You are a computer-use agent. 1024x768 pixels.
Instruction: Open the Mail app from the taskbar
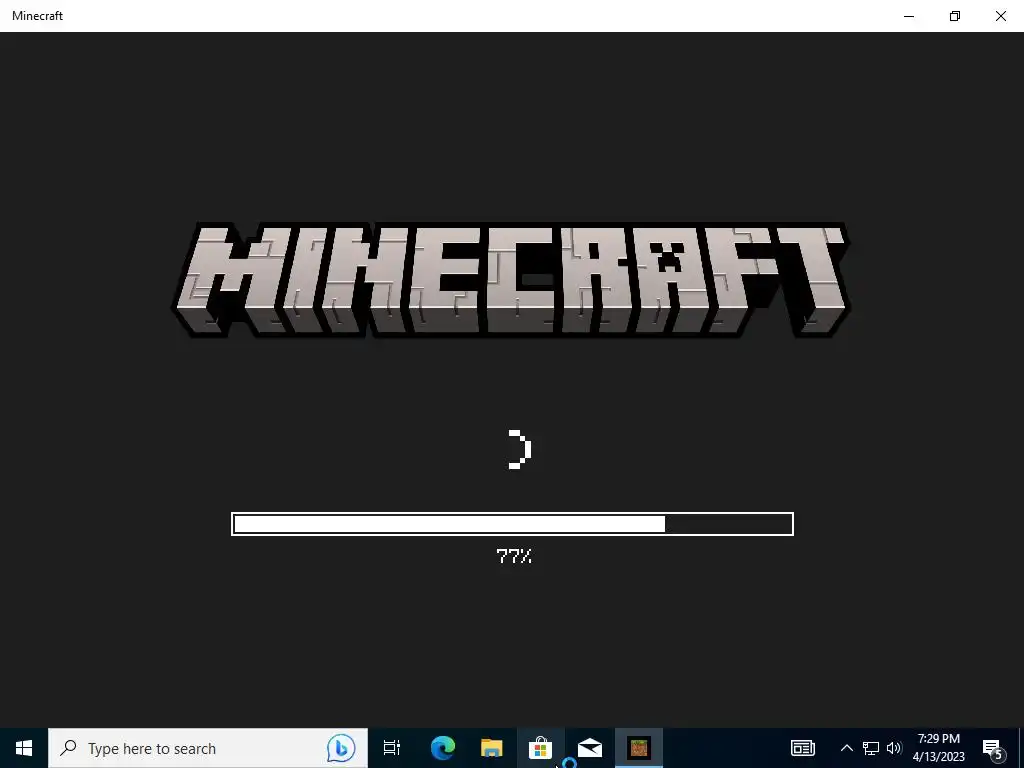pos(590,748)
